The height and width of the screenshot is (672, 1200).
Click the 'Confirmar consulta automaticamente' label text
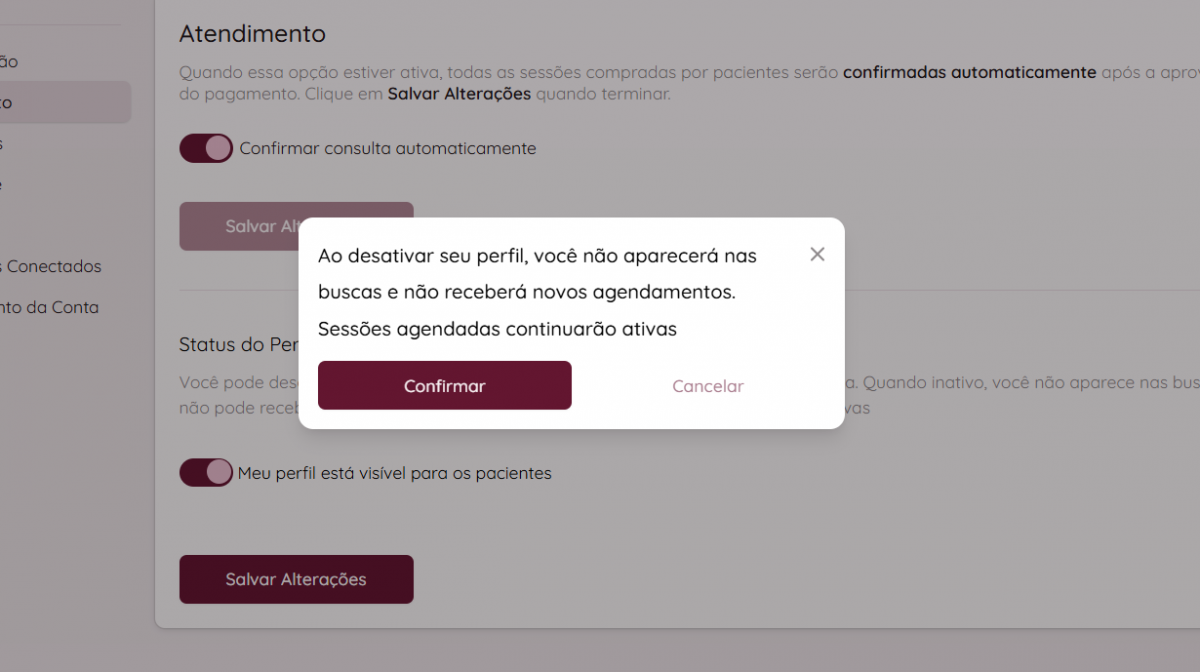388,149
